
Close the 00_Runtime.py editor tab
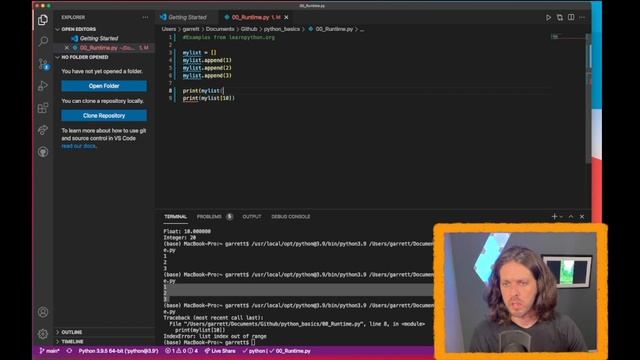(x=286, y=17)
